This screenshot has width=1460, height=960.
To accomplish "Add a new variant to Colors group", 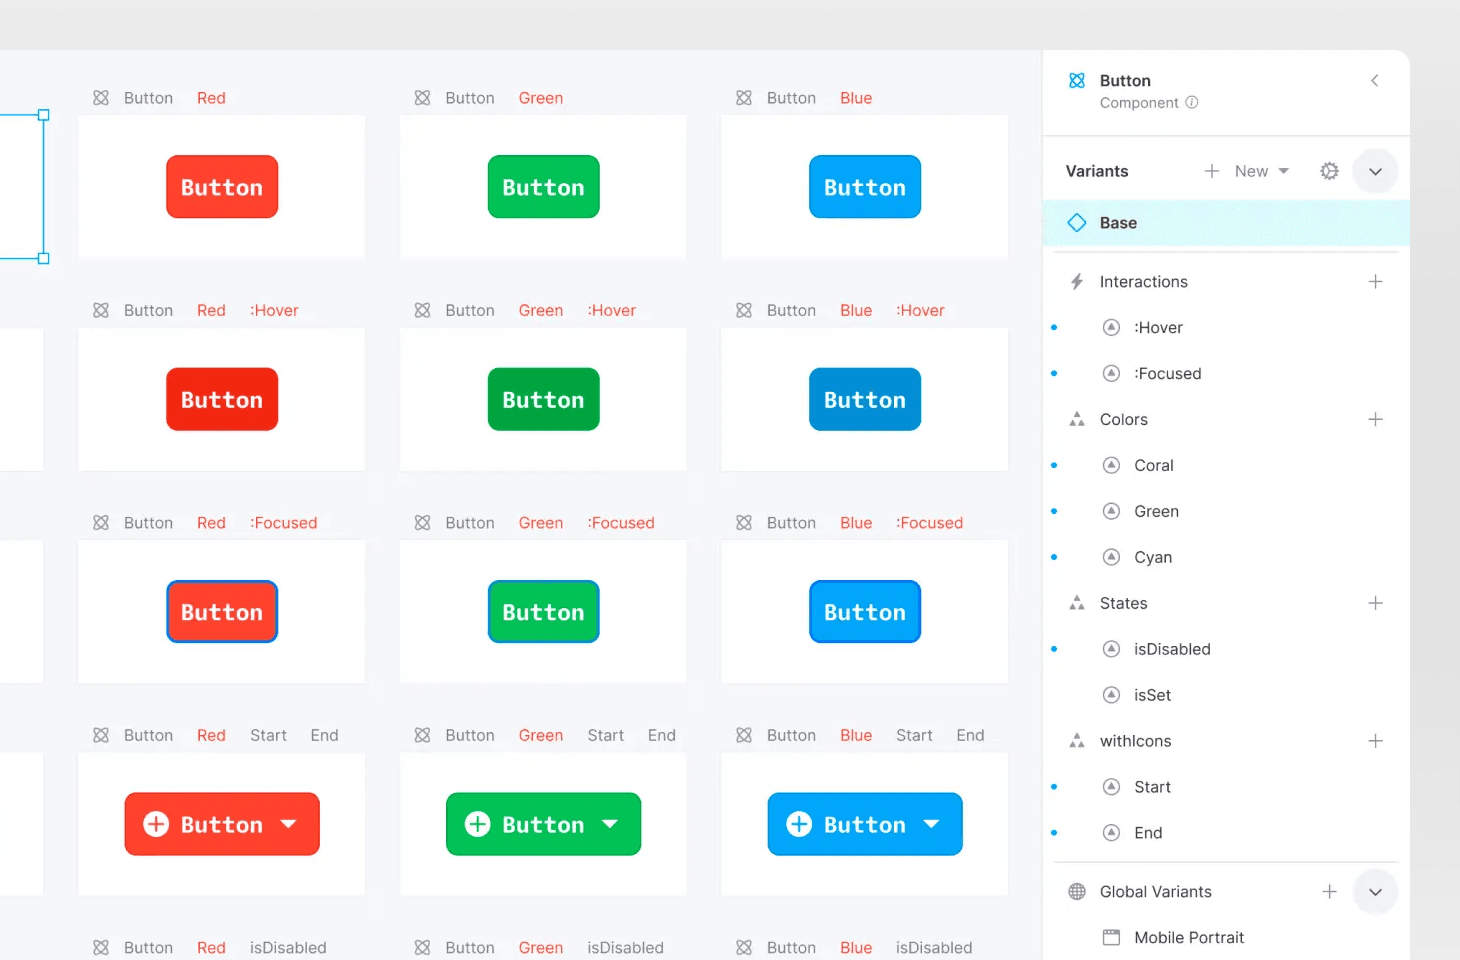I will (1375, 420).
